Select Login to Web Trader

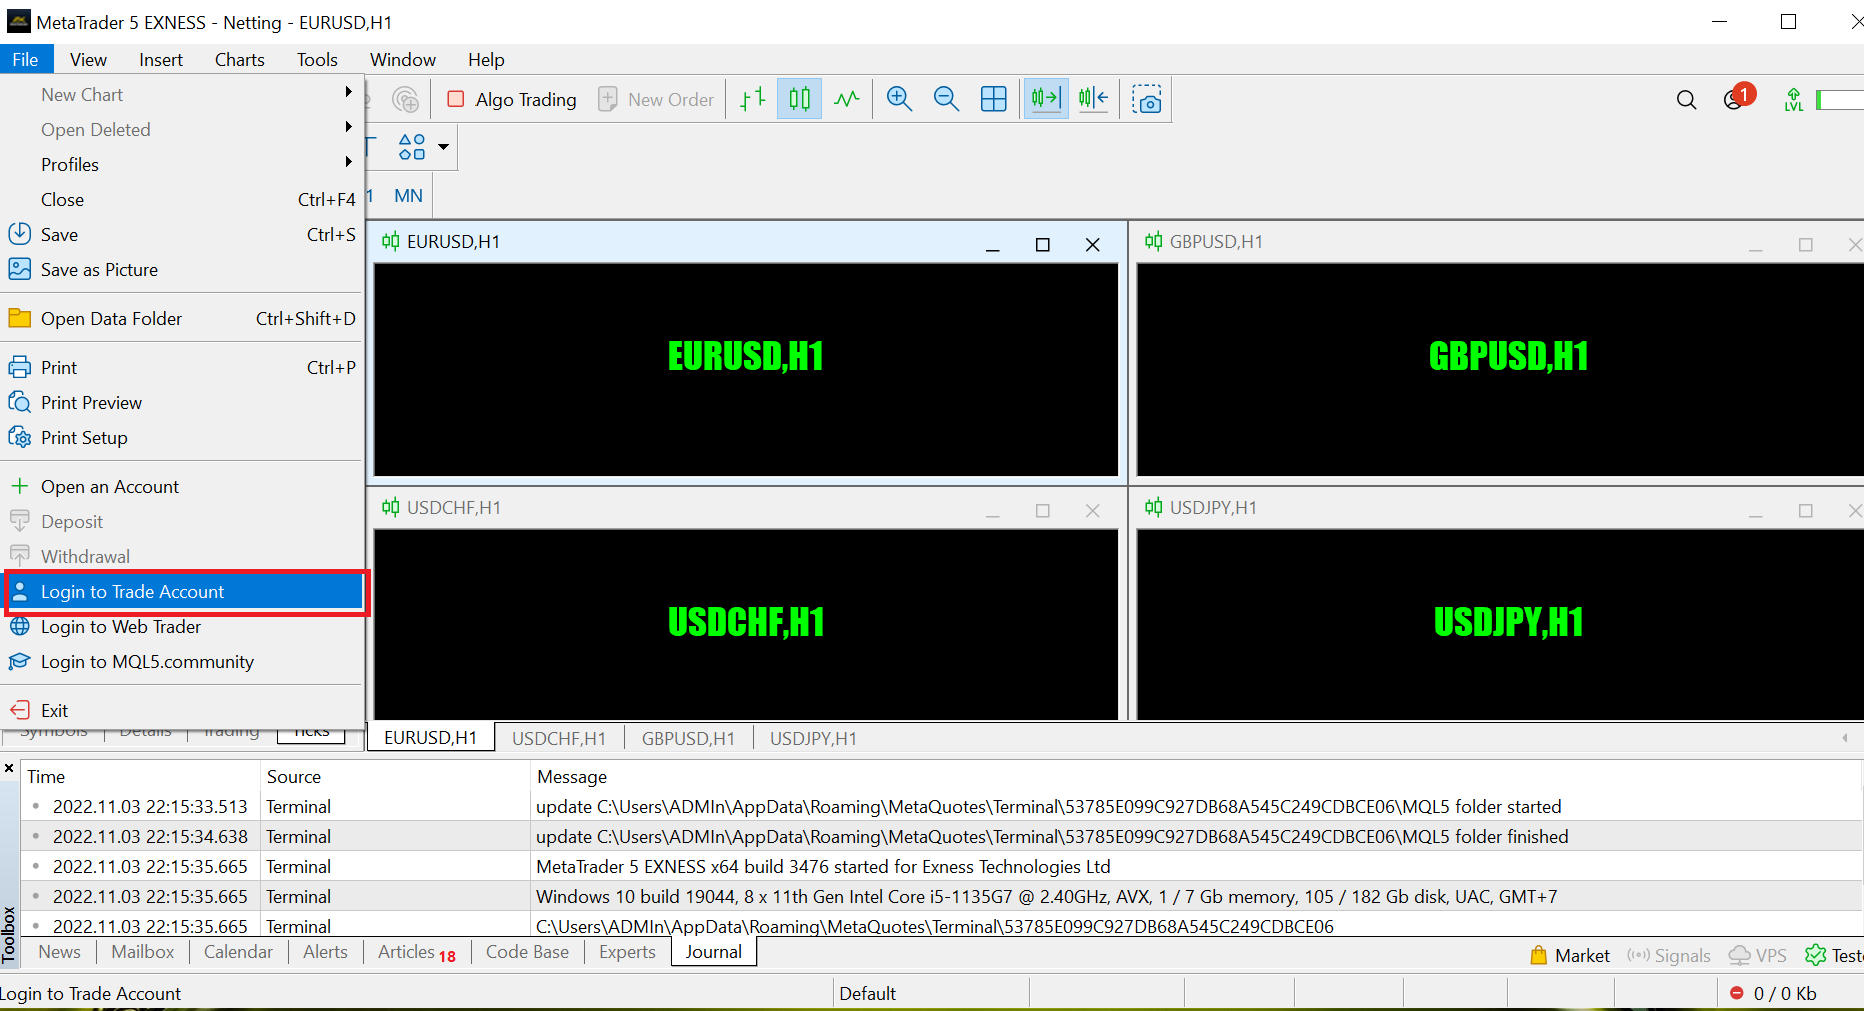pyautogui.click(x=182, y=626)
